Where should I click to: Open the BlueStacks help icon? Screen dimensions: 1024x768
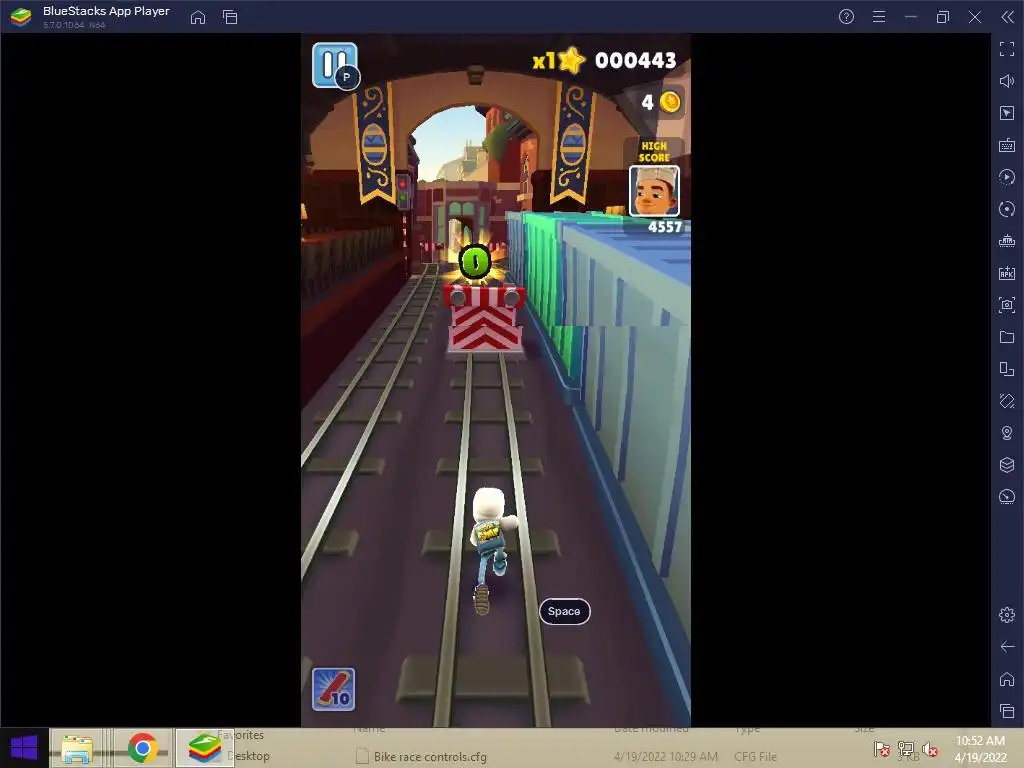click(x=846, y=17)
